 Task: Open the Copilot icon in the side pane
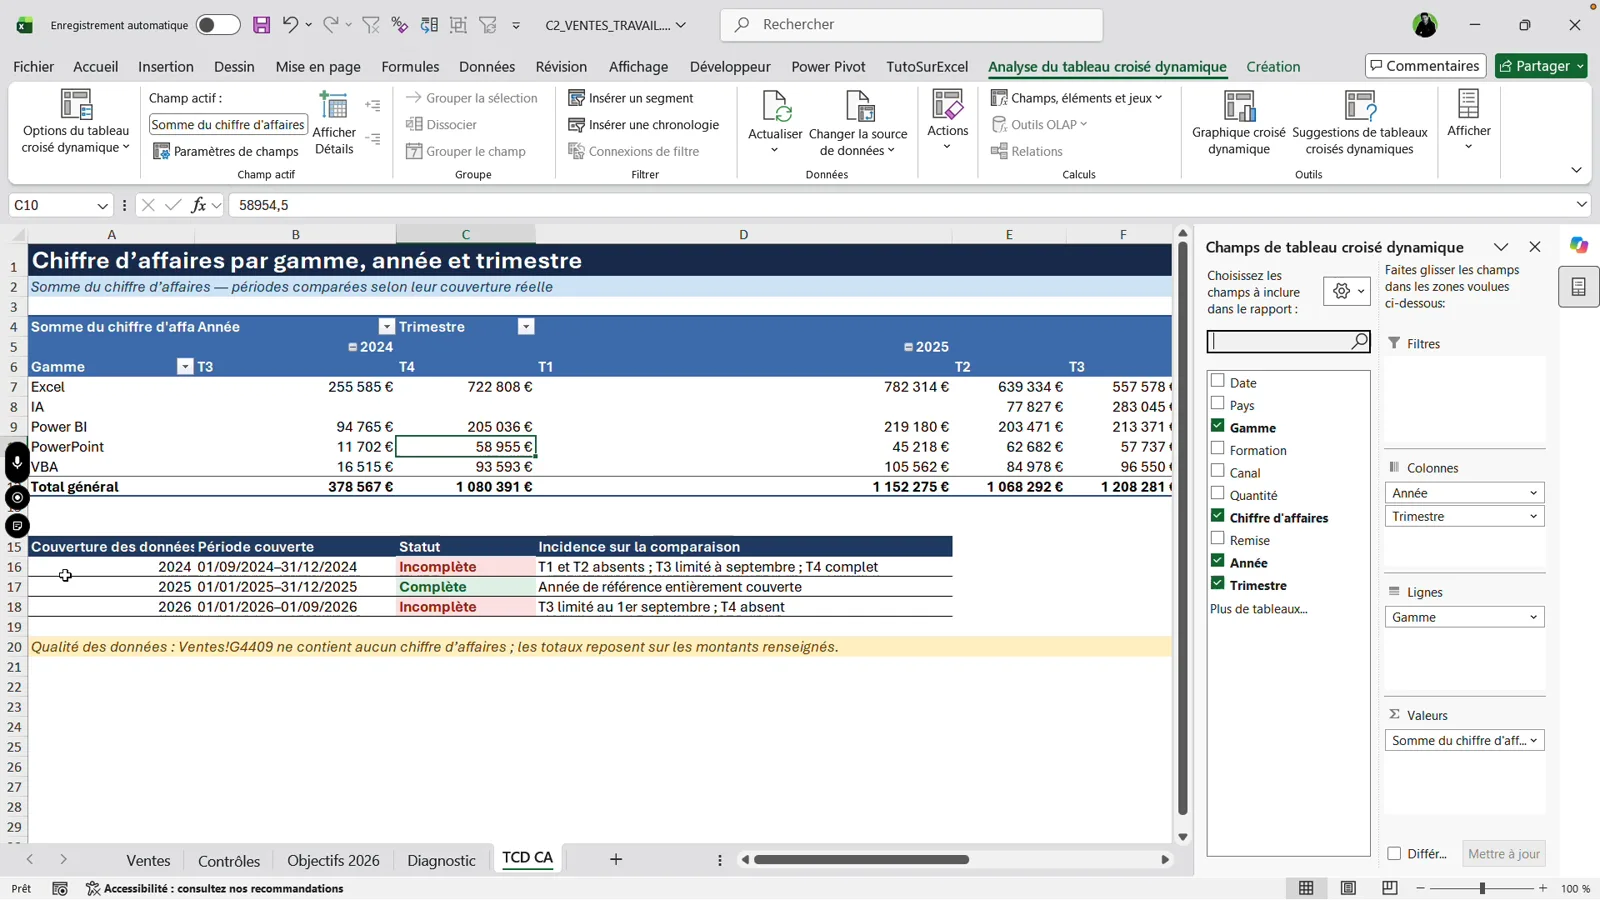tap(1579, 246)
